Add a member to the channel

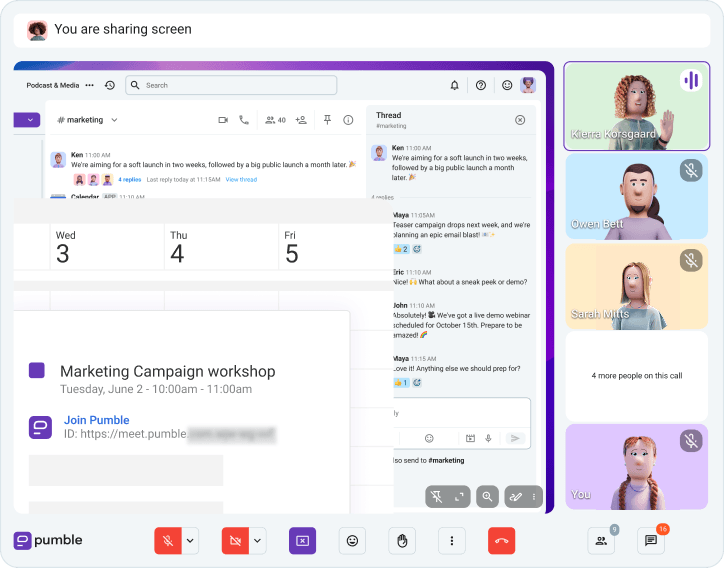coord(301,120)
